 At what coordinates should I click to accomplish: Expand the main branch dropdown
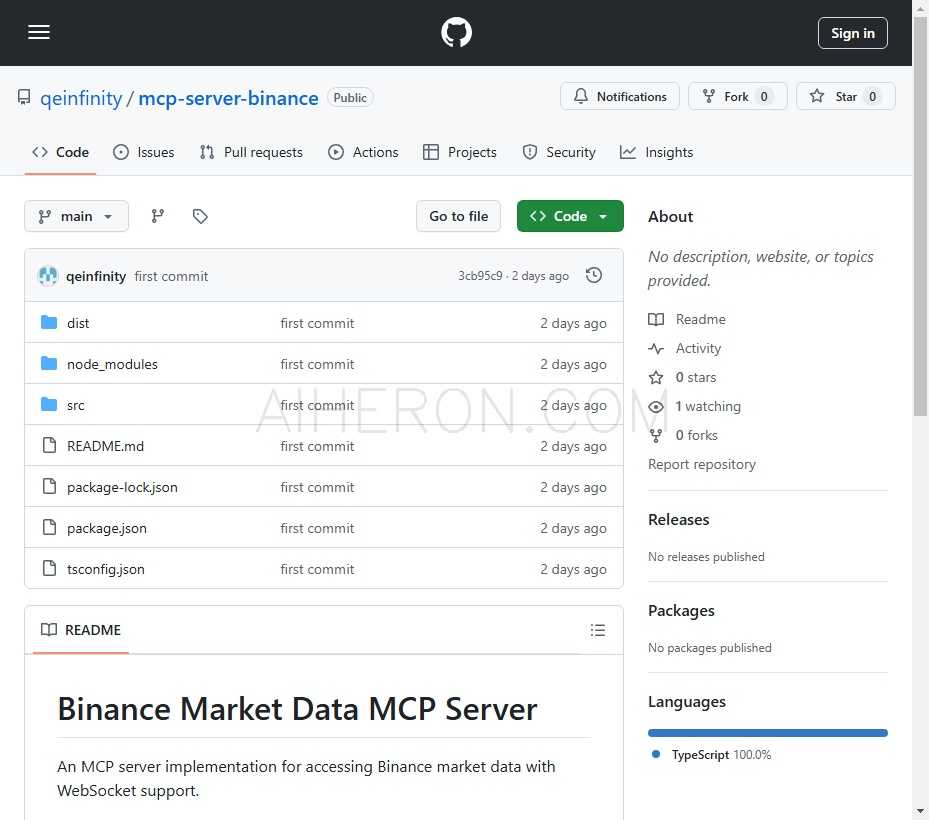pyautogui.click(x=76, y=216)
